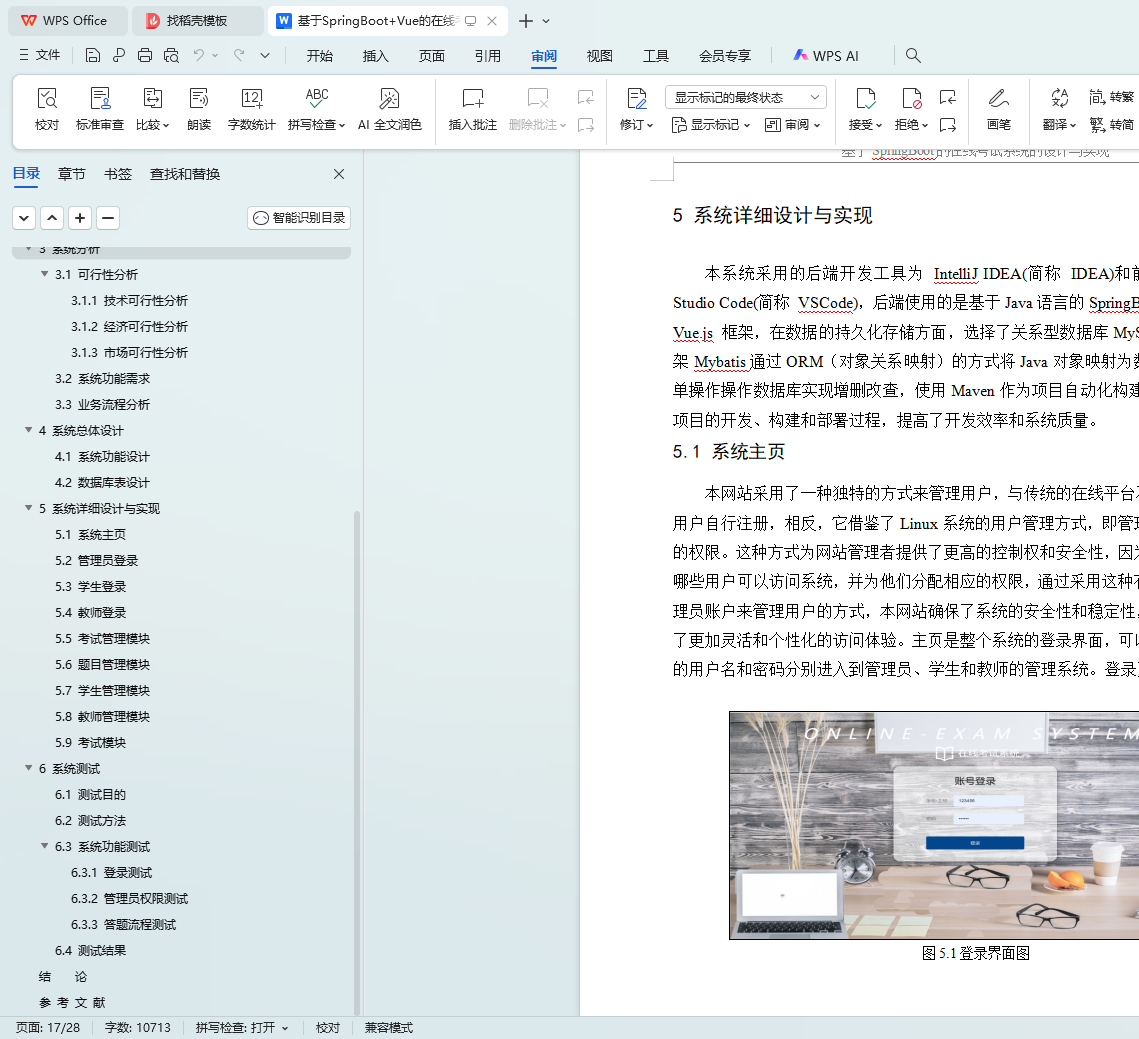Collapse 6.3 系统功能测试 tree node
This screenshot has height=1039, width=1139.
tap(45, 847)
